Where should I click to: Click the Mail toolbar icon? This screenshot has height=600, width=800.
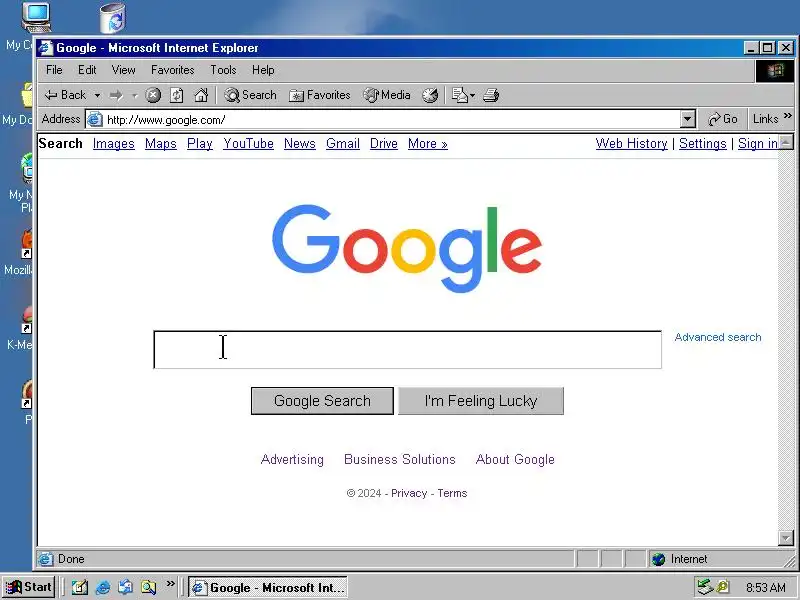(459, 95)
